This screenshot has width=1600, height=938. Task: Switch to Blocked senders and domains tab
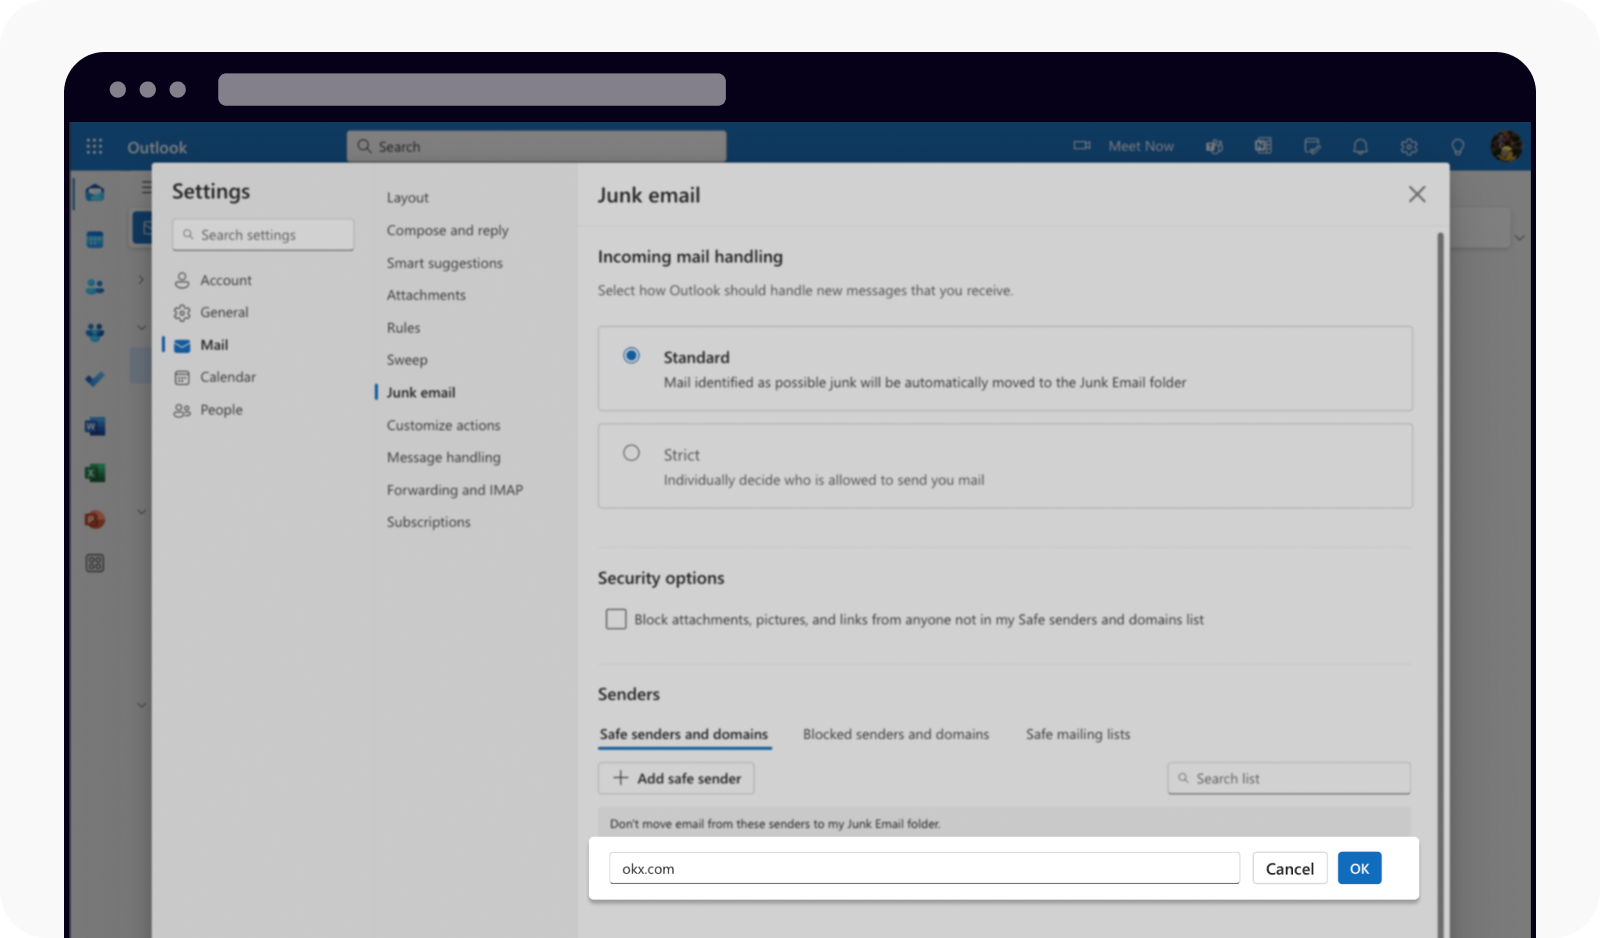point(895,734)
